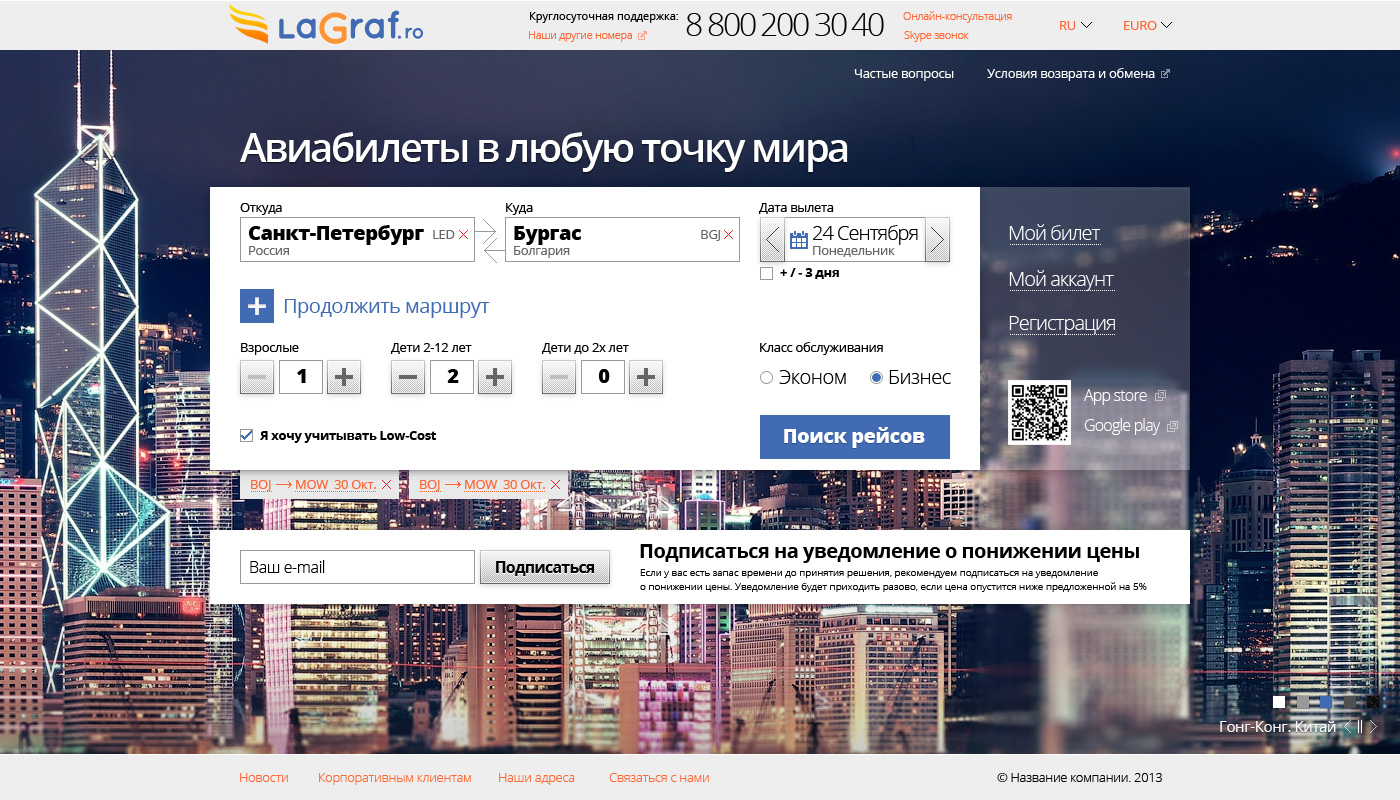
Task: Open Регистрация in the side panel
Action: (1062, 323)
